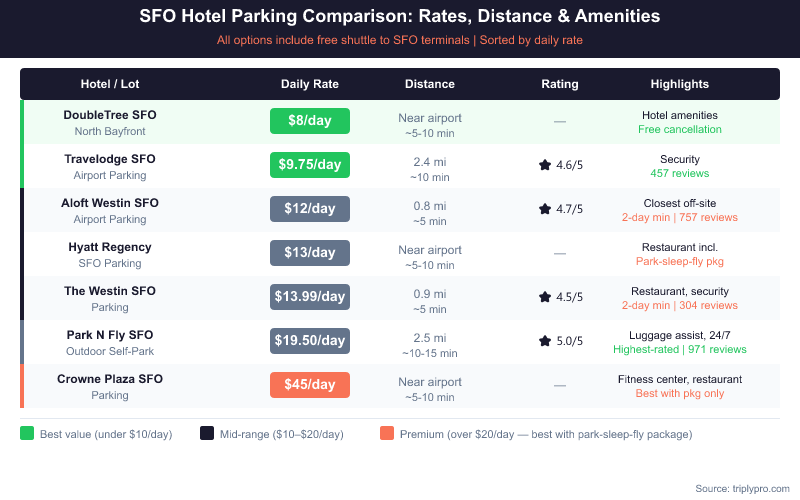800x500 pixels.
Task: Click the Distance column header
Action: point(430,84)
